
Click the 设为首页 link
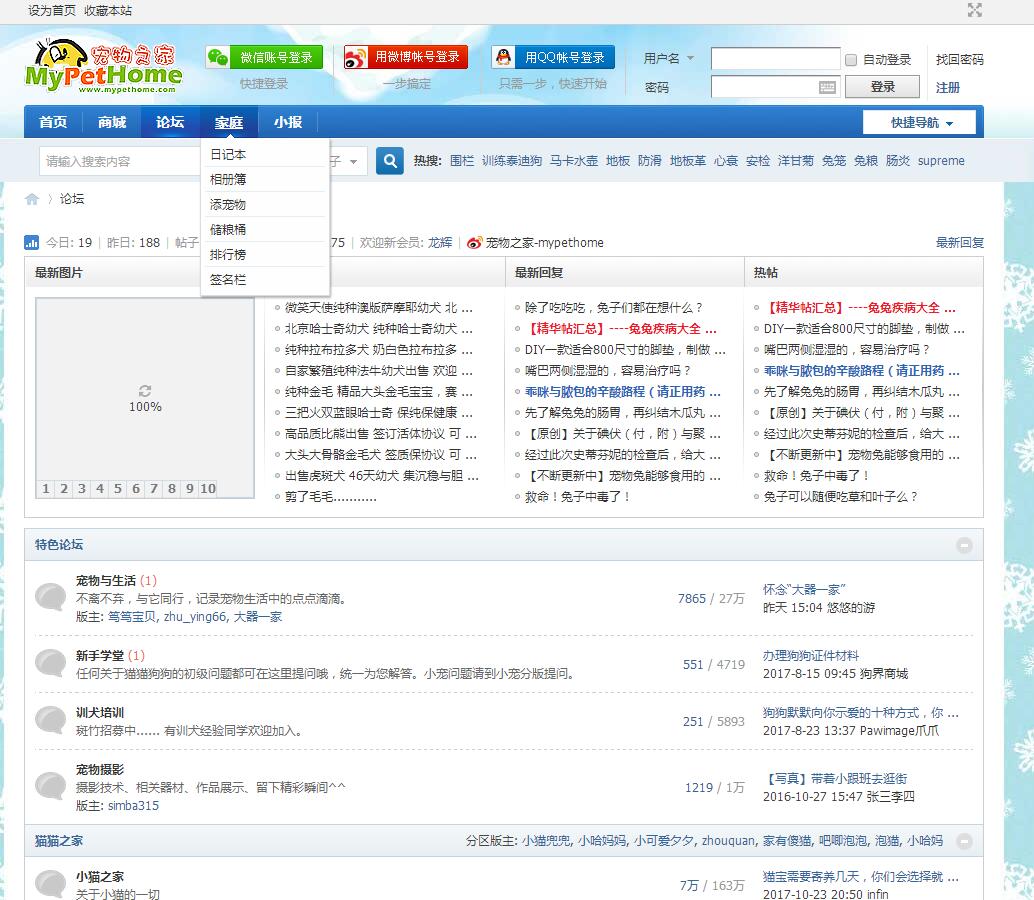tap(51, 11)
